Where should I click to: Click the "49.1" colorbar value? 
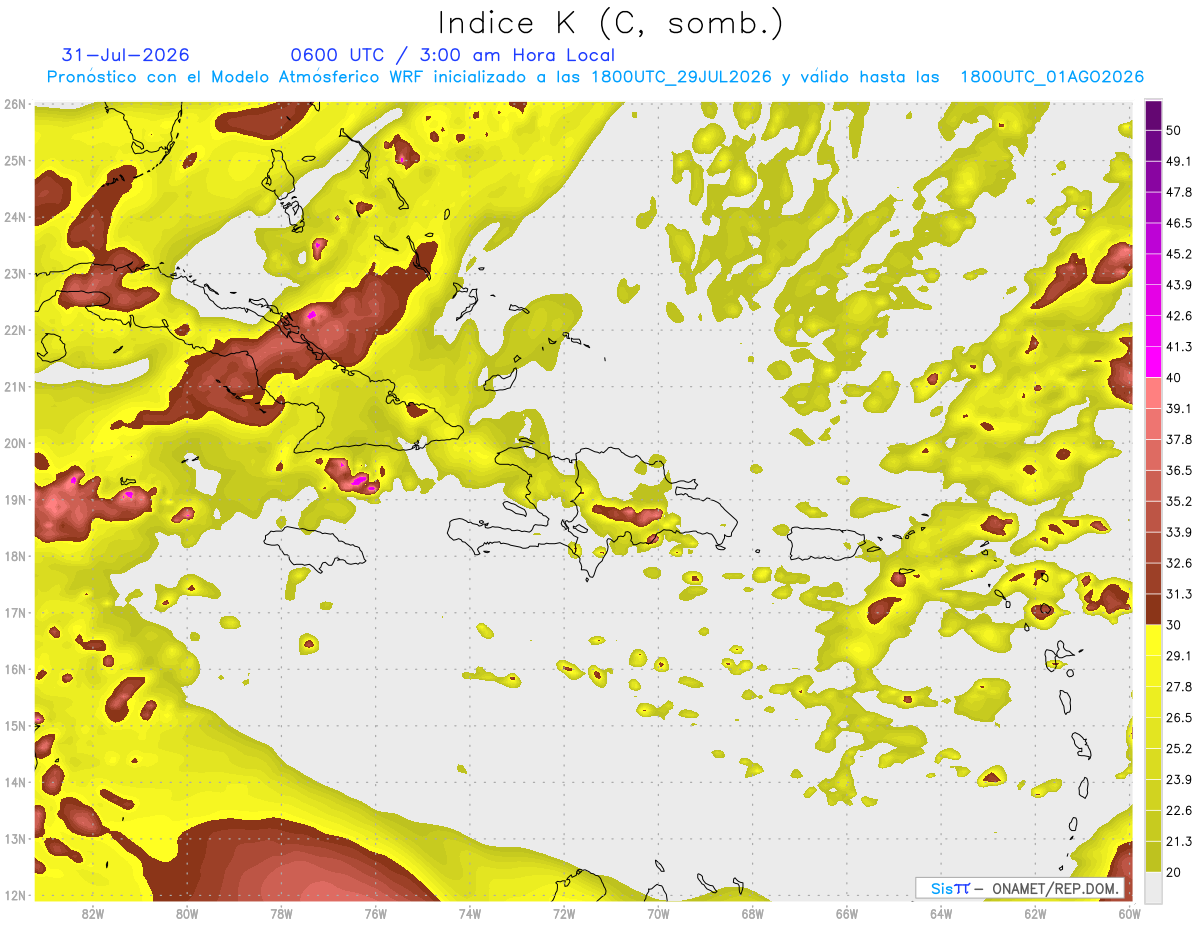coord(1180,161)
